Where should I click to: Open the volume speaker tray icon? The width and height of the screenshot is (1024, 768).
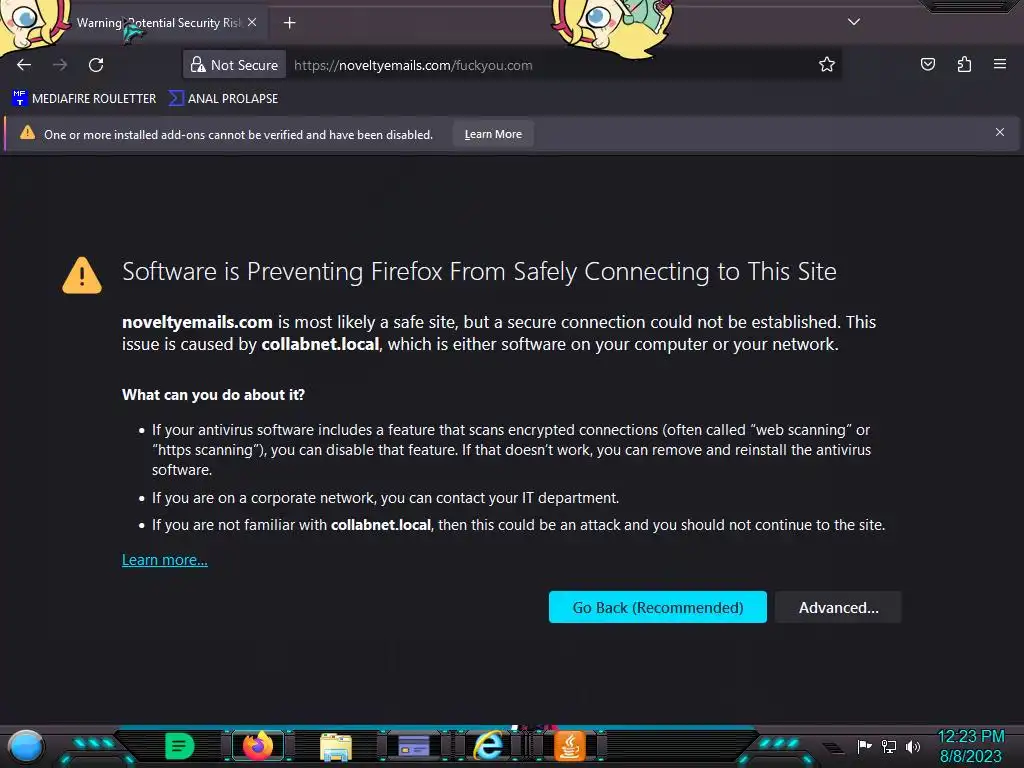913,746
